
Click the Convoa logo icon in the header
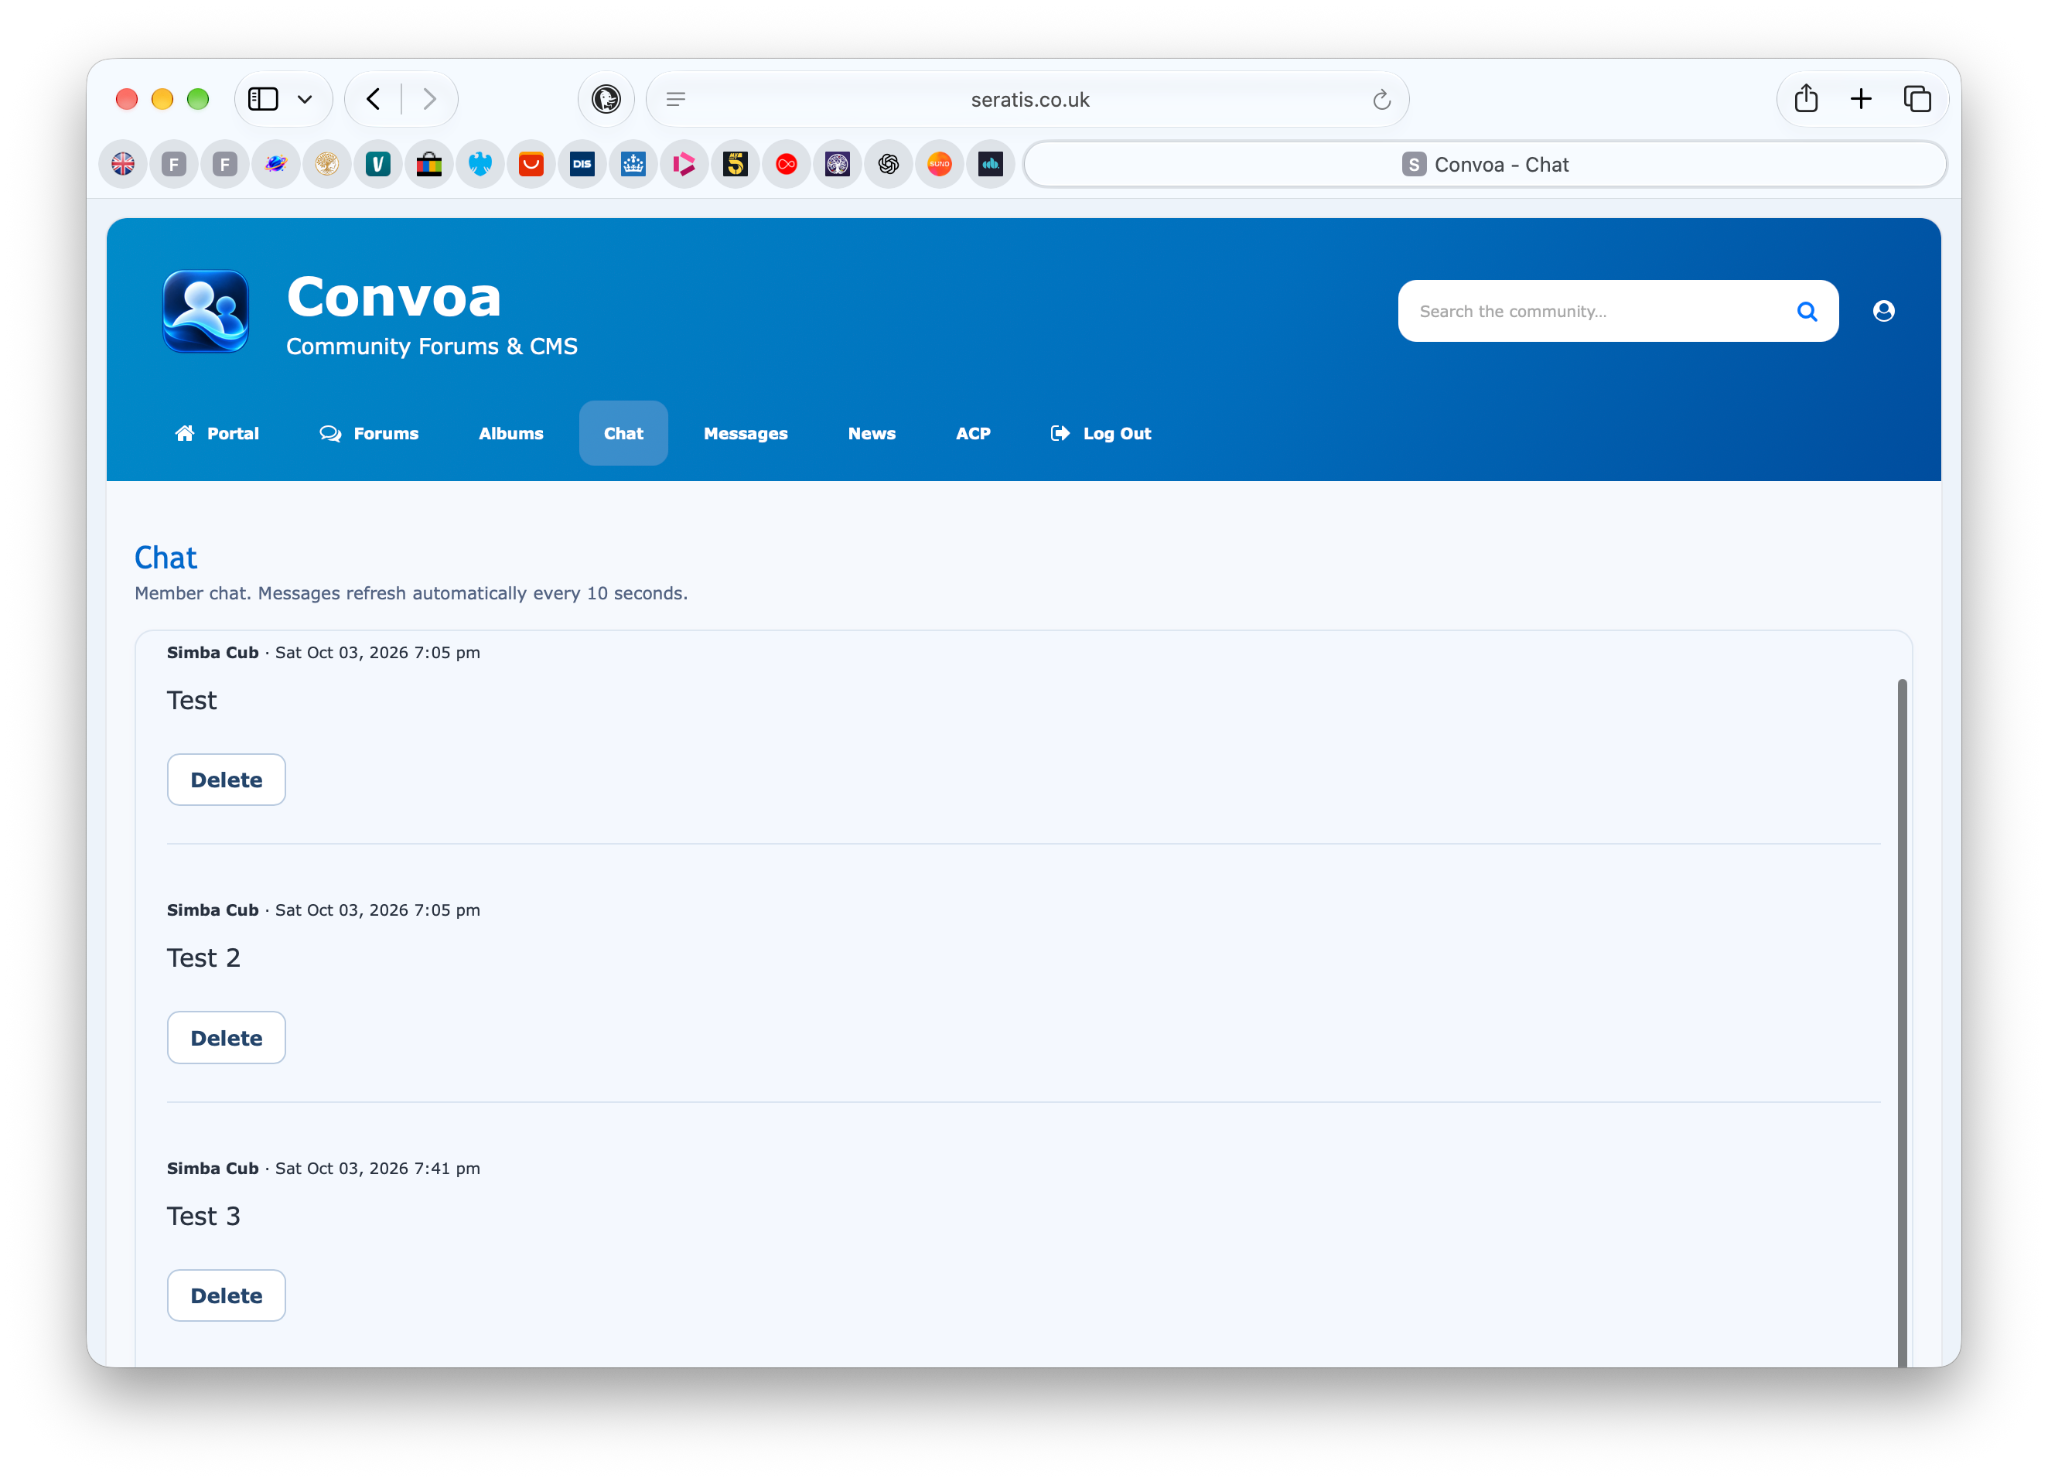pyautogui.click(x=206, y=311)
